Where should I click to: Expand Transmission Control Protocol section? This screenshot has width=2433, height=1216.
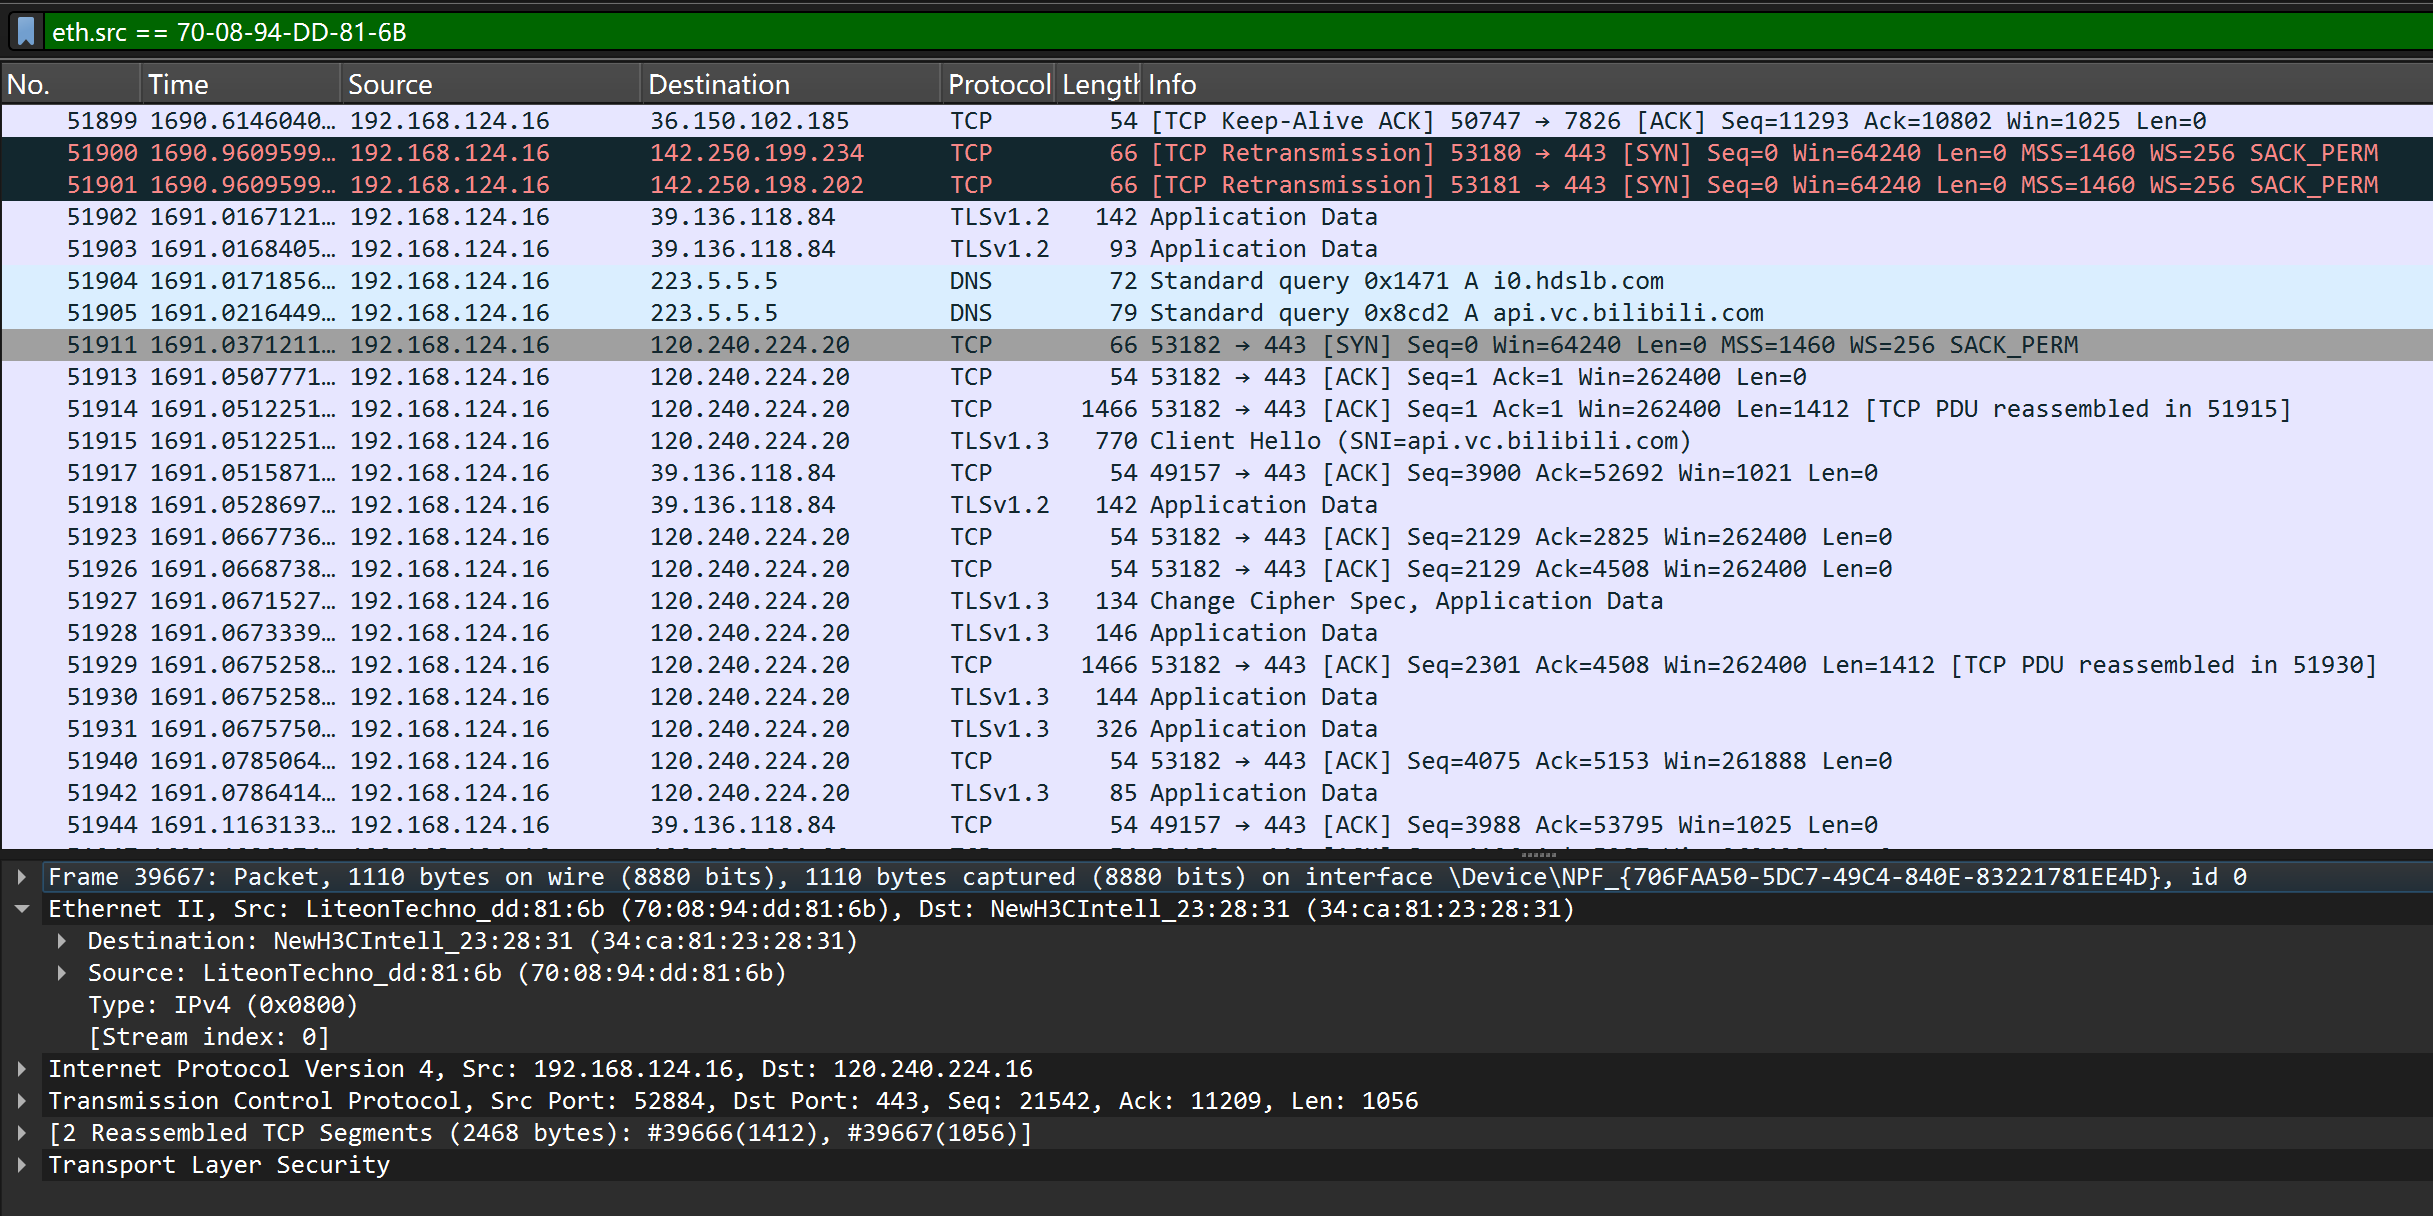[x=22, y=1101]
